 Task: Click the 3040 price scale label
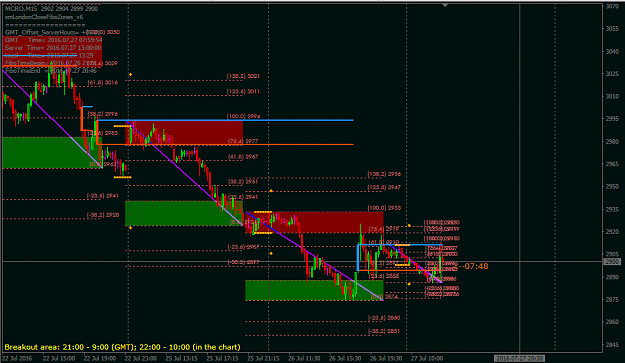pyautogui.click(x=612, y=51)
